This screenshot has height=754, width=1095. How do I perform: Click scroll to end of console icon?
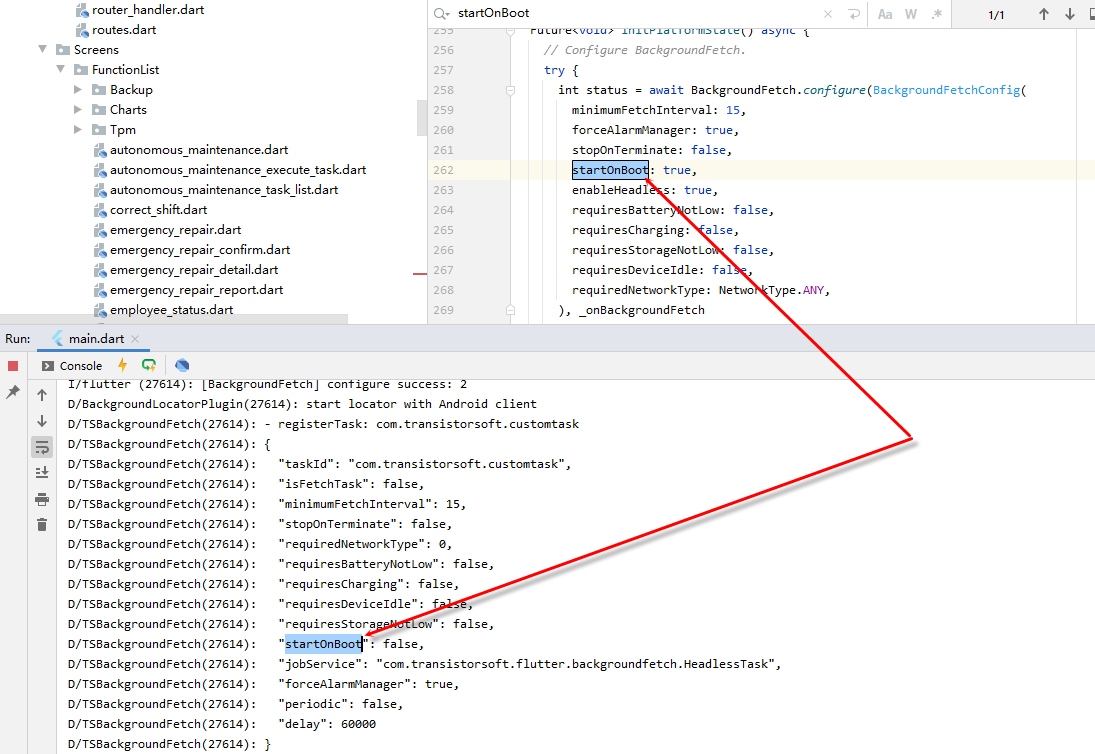[x=42, y=473]
